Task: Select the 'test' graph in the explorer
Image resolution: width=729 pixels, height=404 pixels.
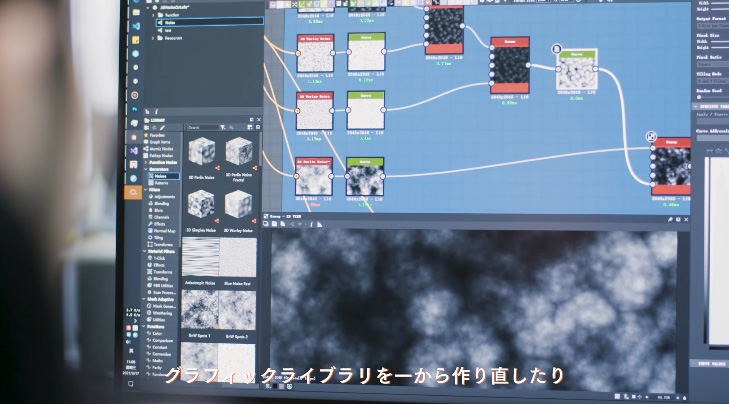Action: [168, 30]
